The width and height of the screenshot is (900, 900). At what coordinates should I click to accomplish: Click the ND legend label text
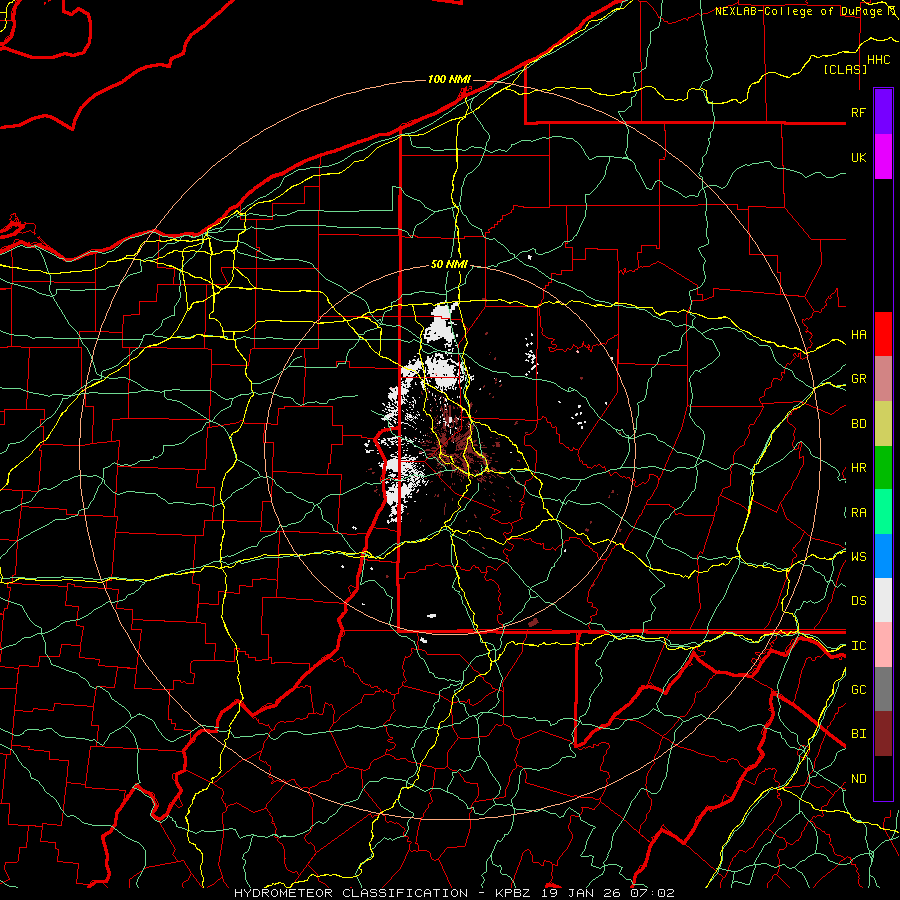click(x=858, y=779)
